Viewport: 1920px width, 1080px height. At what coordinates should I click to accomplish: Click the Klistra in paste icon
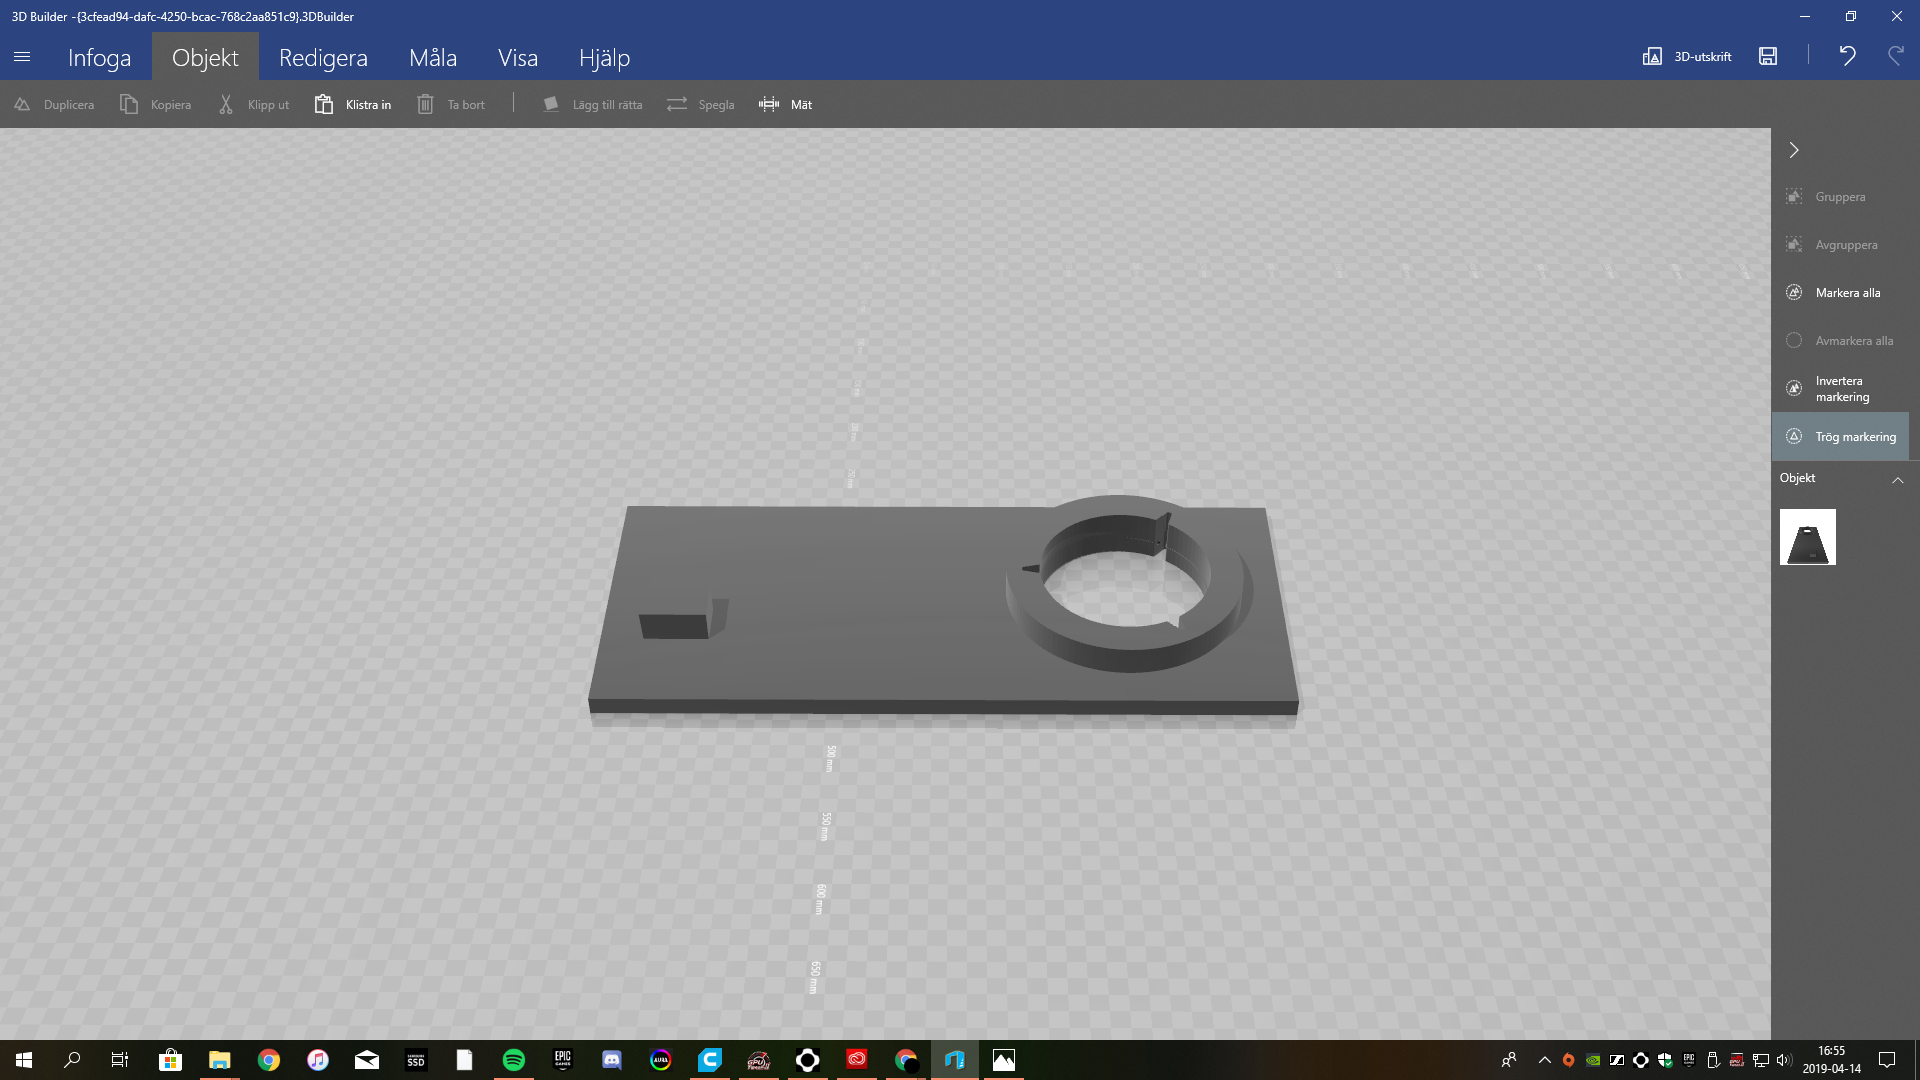[324, 104]
